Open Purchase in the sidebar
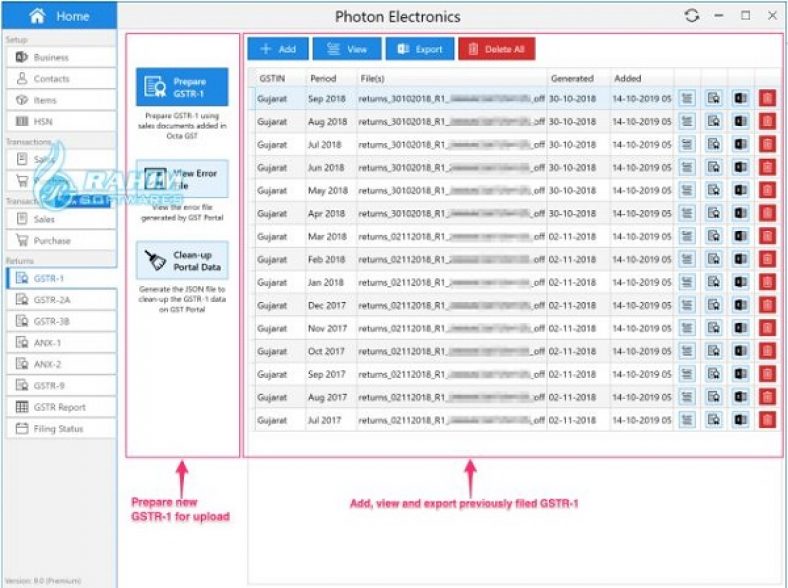The width and height of the screenshot is (788, 588). click(x=61, y=240)
